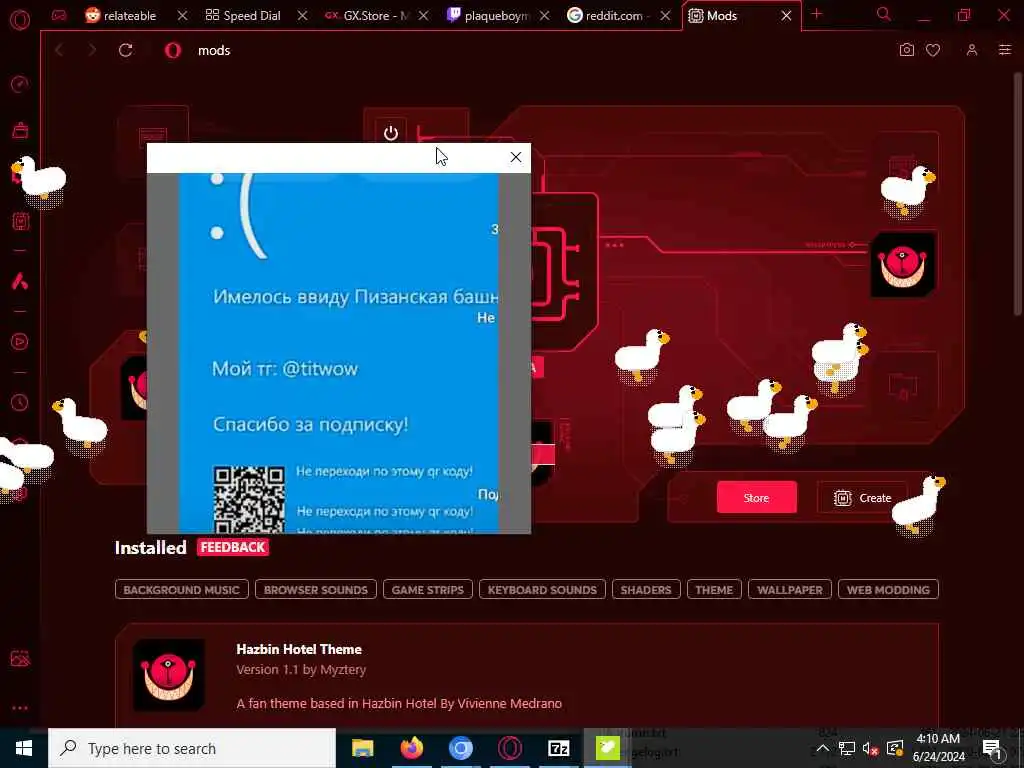Bookmark this page with the heart icon

click(x=933, y=50)
